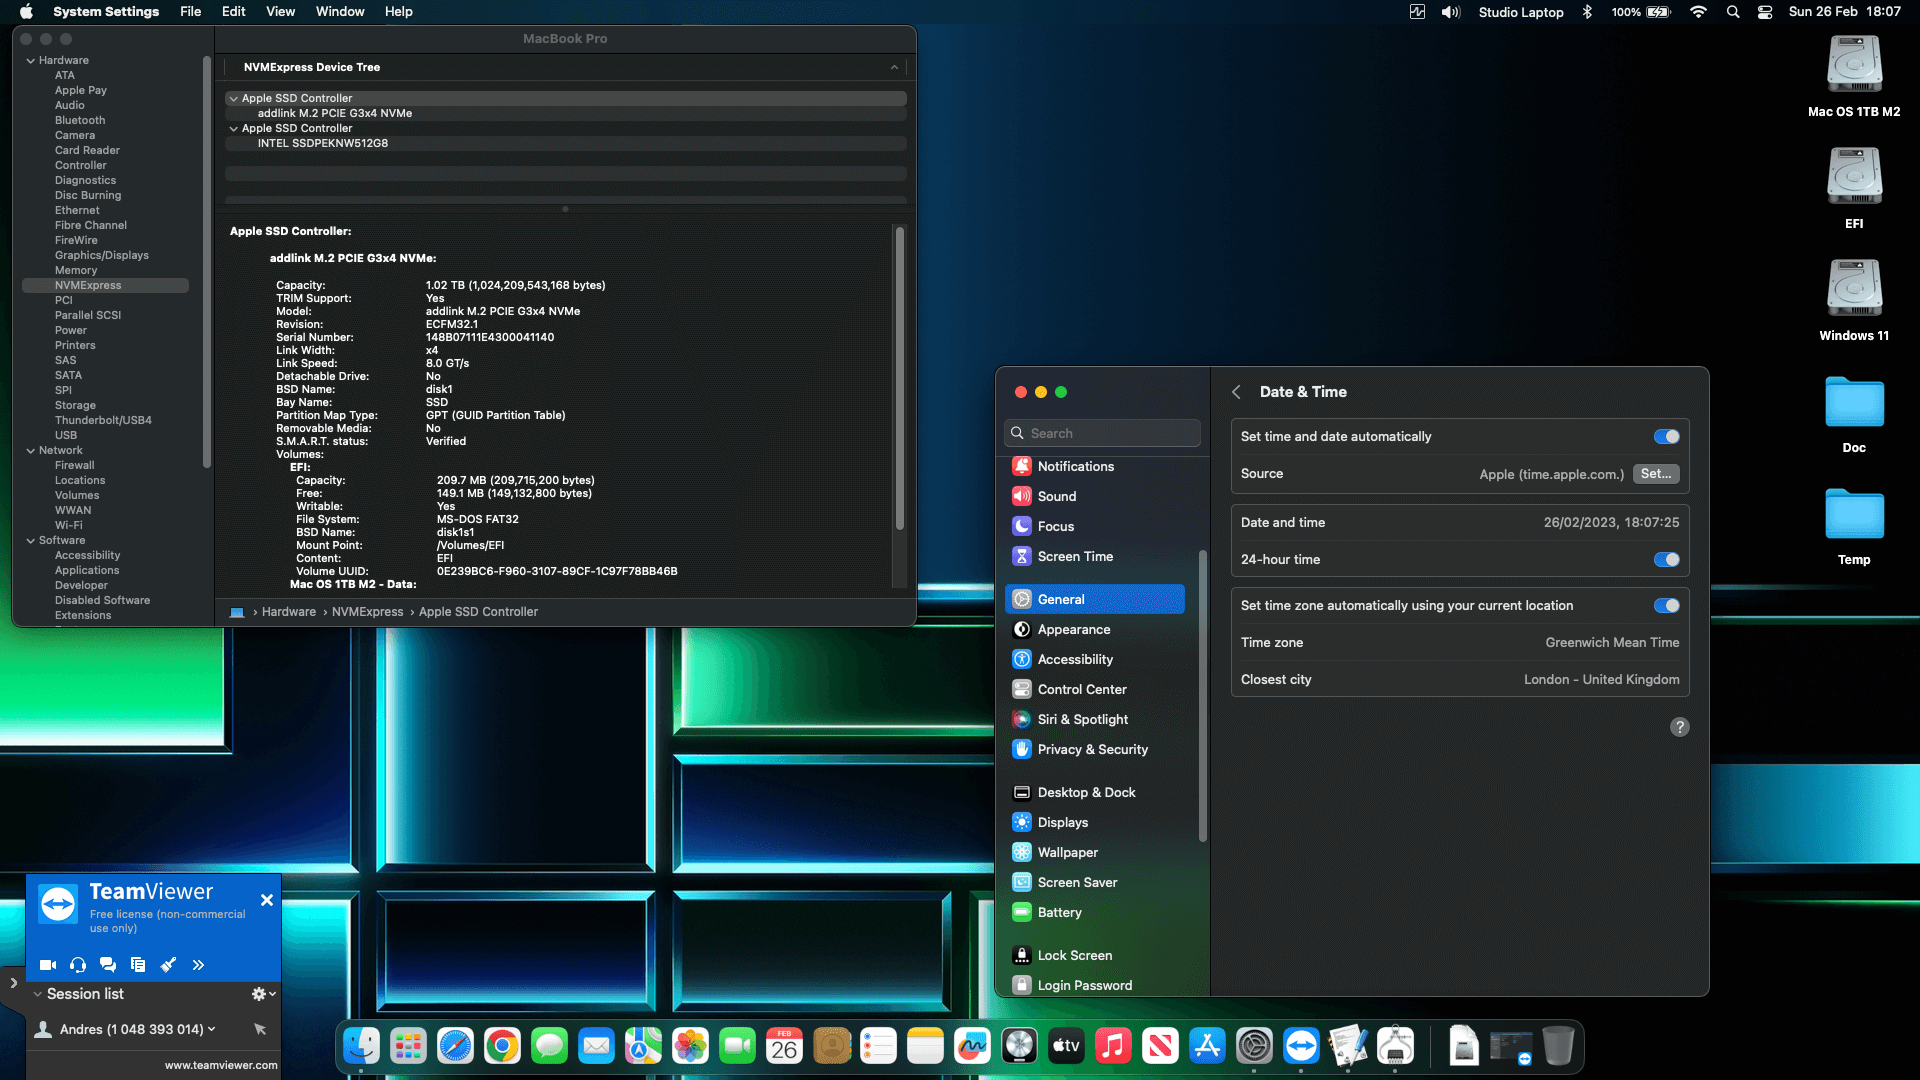The width and height of the screenshot is (1920, 1080).
Task: Open the App Store from the Dock
Action: (x=1207, y=1046)
